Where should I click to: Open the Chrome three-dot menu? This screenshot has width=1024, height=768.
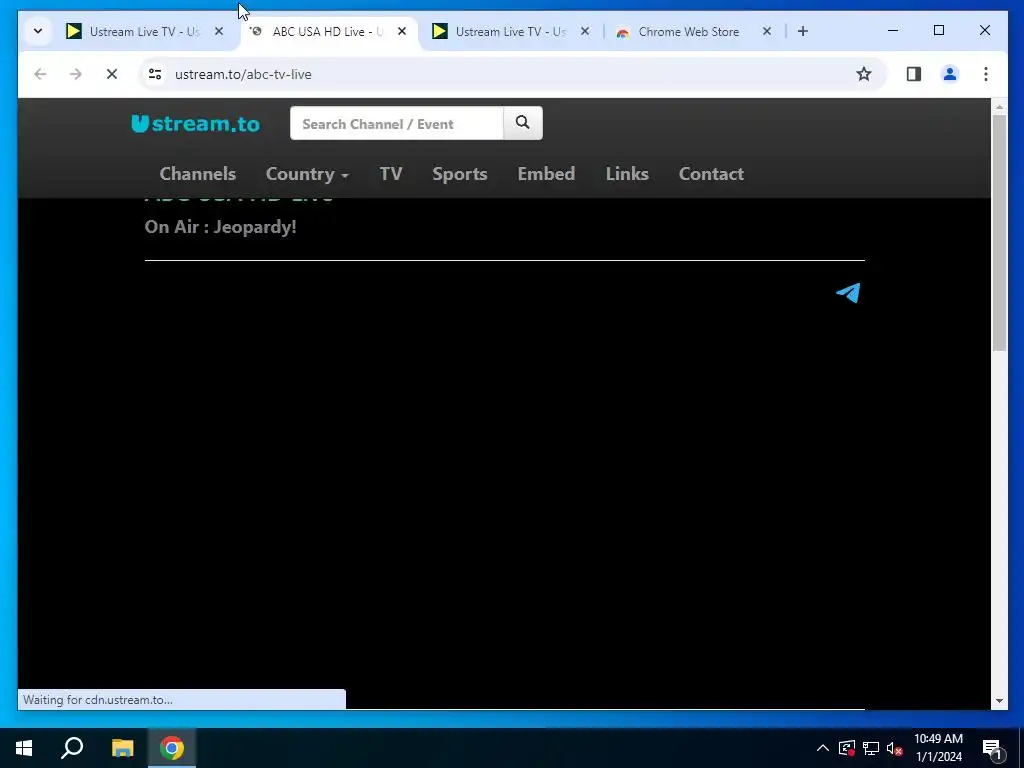pyautogui.click(x=985, y=74)
